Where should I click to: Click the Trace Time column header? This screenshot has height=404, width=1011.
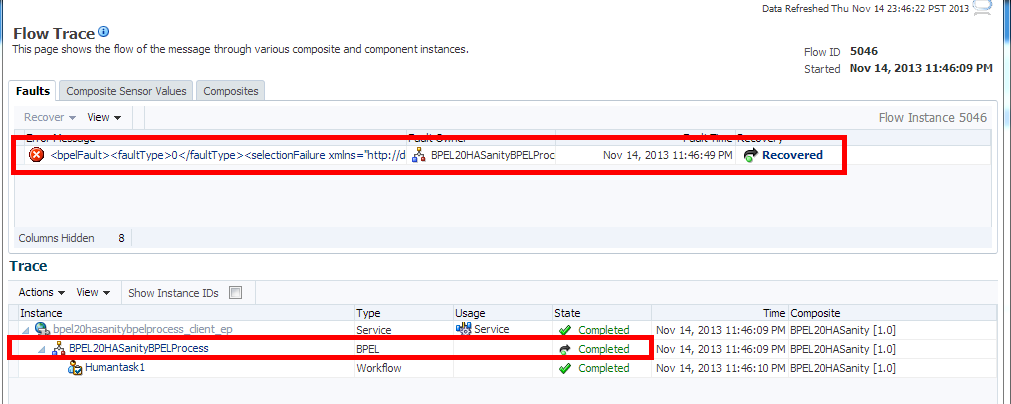tap(720, 313)
